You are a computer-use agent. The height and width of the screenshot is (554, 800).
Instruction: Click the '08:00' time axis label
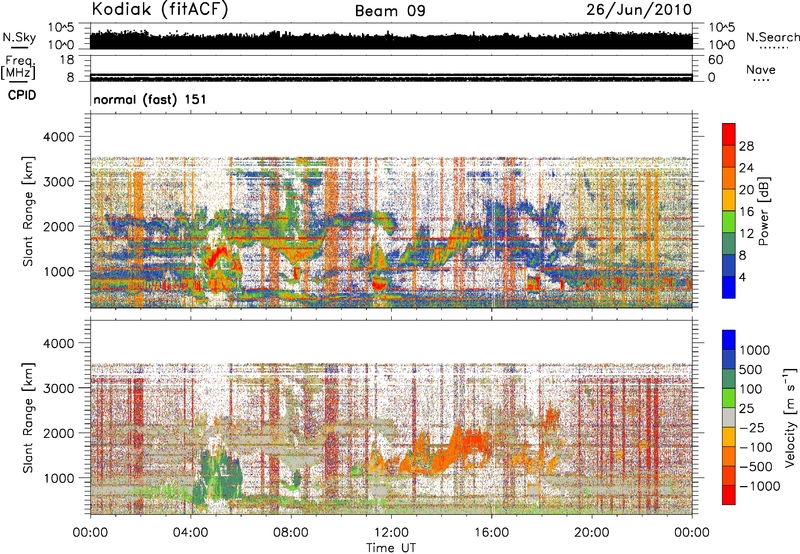point(291,533)
